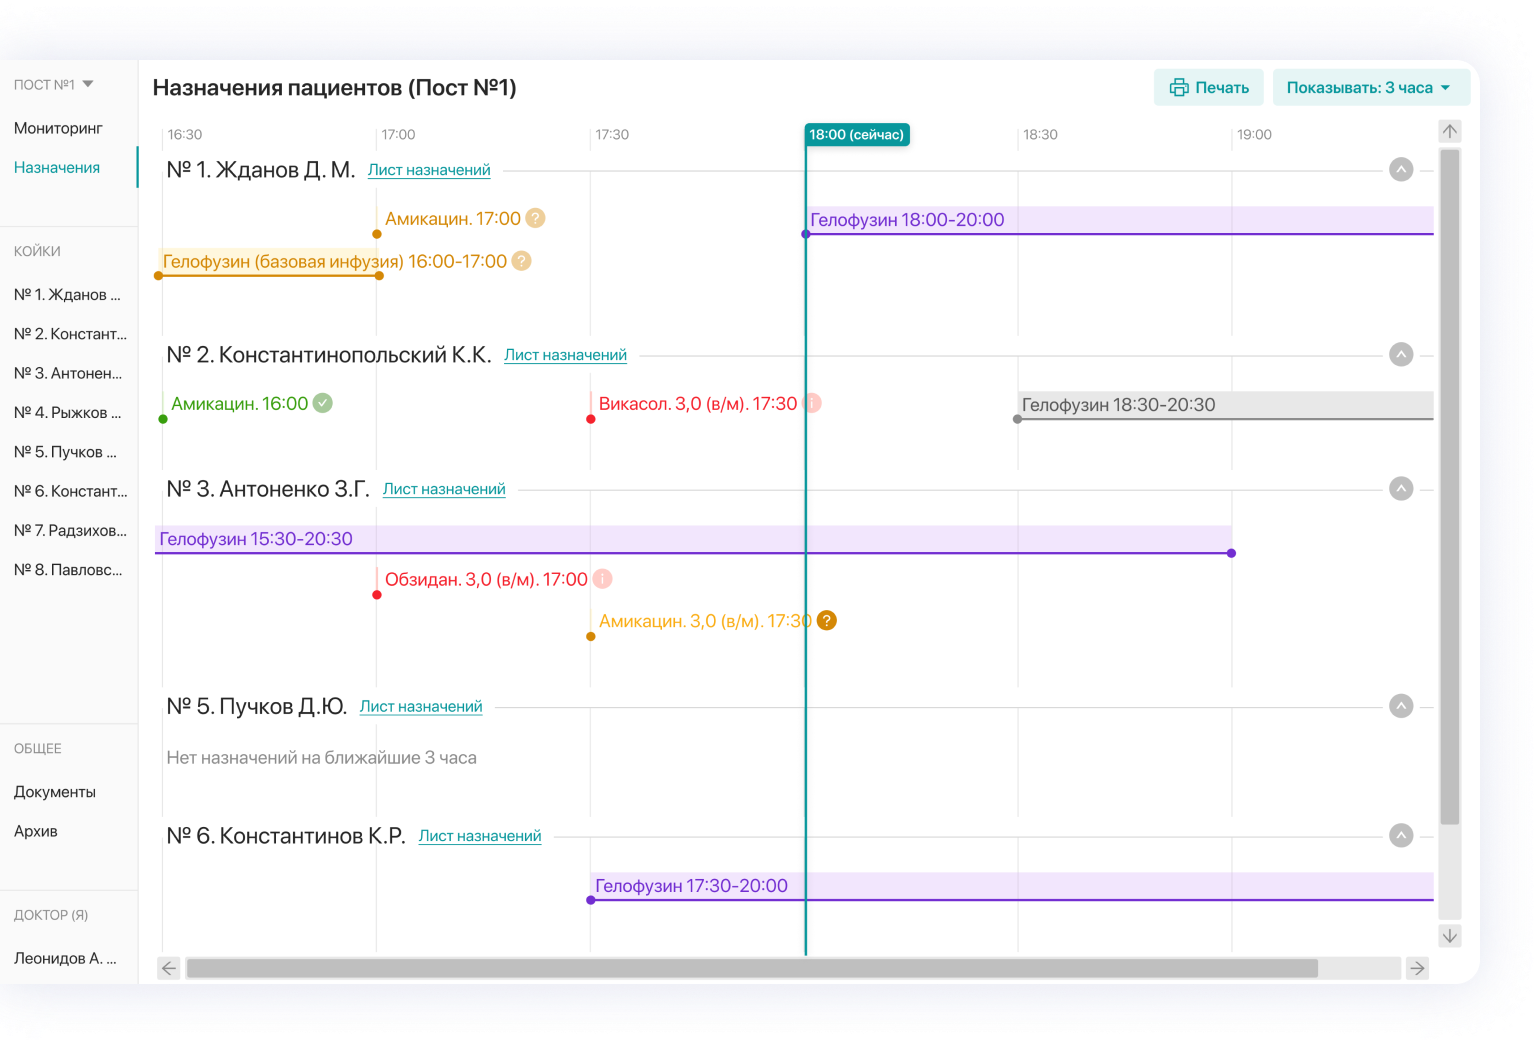The width and height of the screenshot is (1540, 1044).
Task: Collapse patient № 1 Жданов section
Action: (x=1401, y=170)
